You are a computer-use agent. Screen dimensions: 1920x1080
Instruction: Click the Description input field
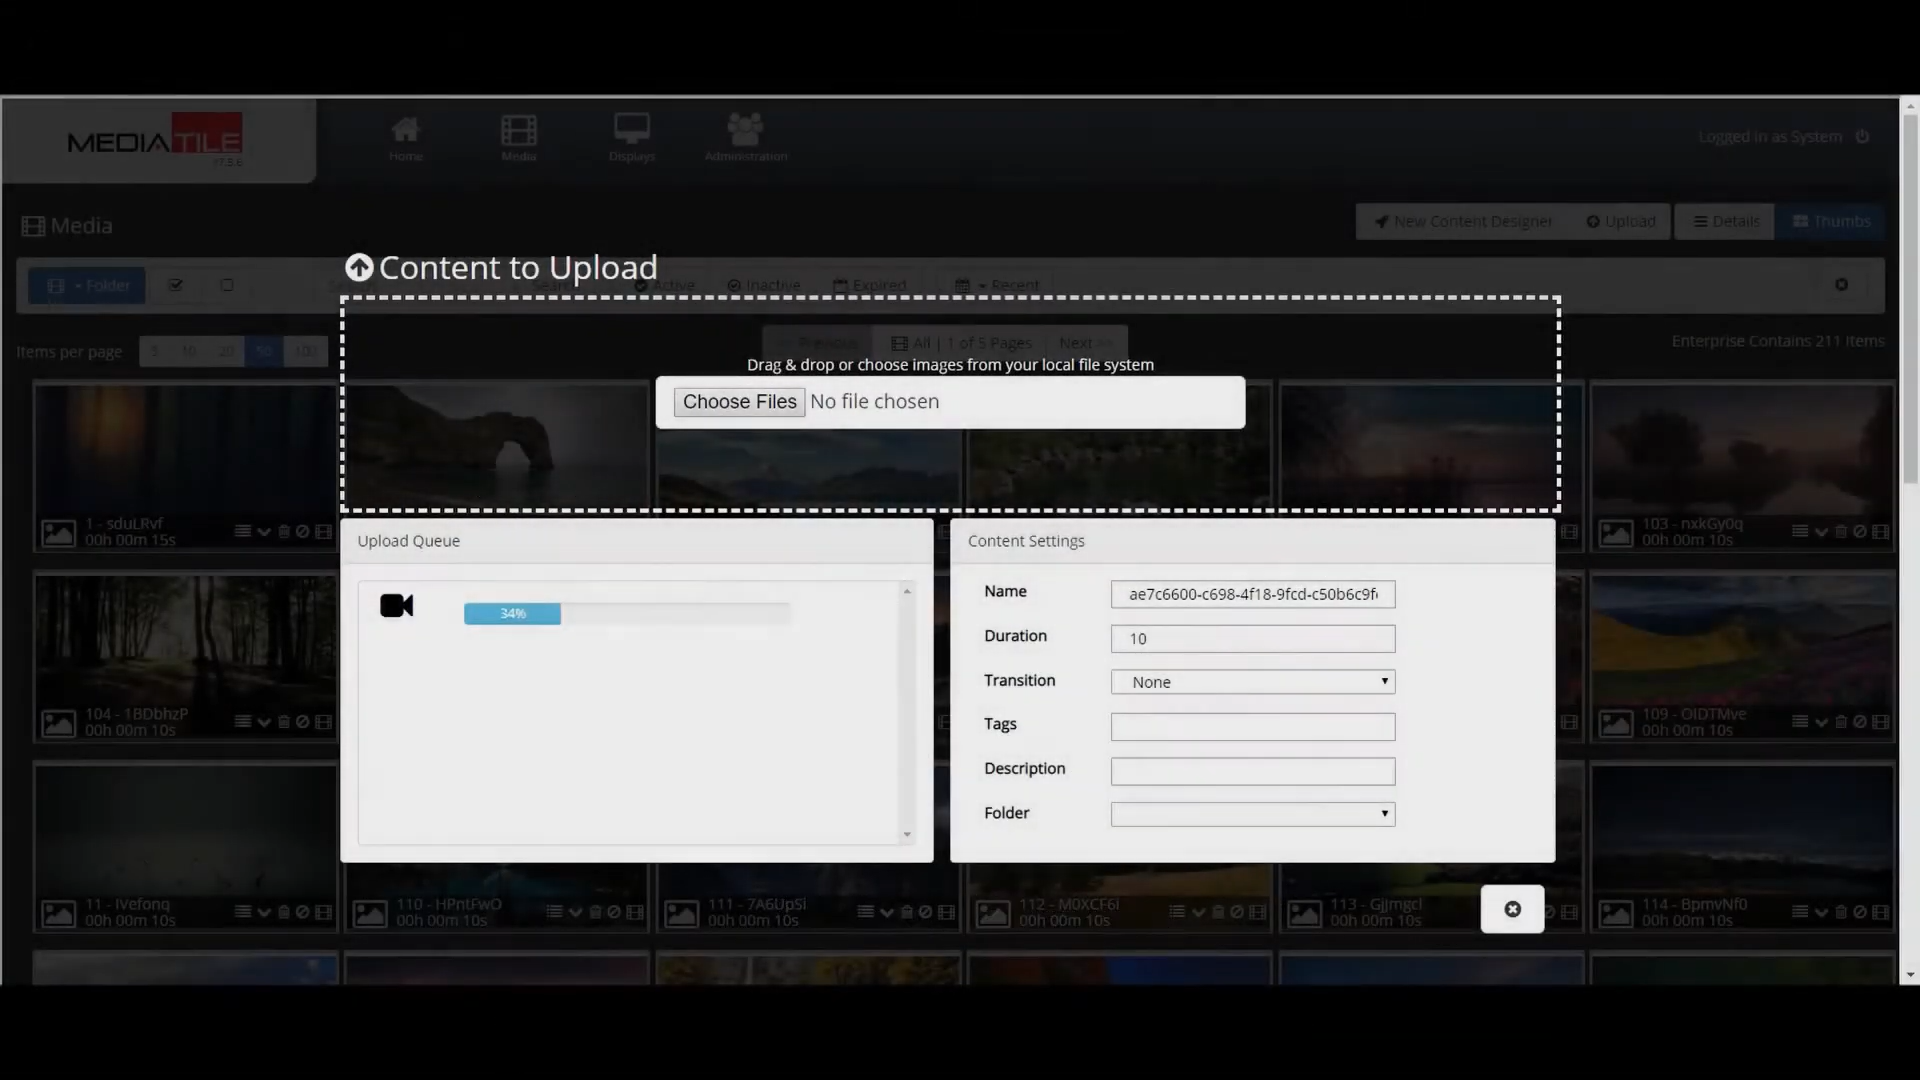click(1253, 771)
